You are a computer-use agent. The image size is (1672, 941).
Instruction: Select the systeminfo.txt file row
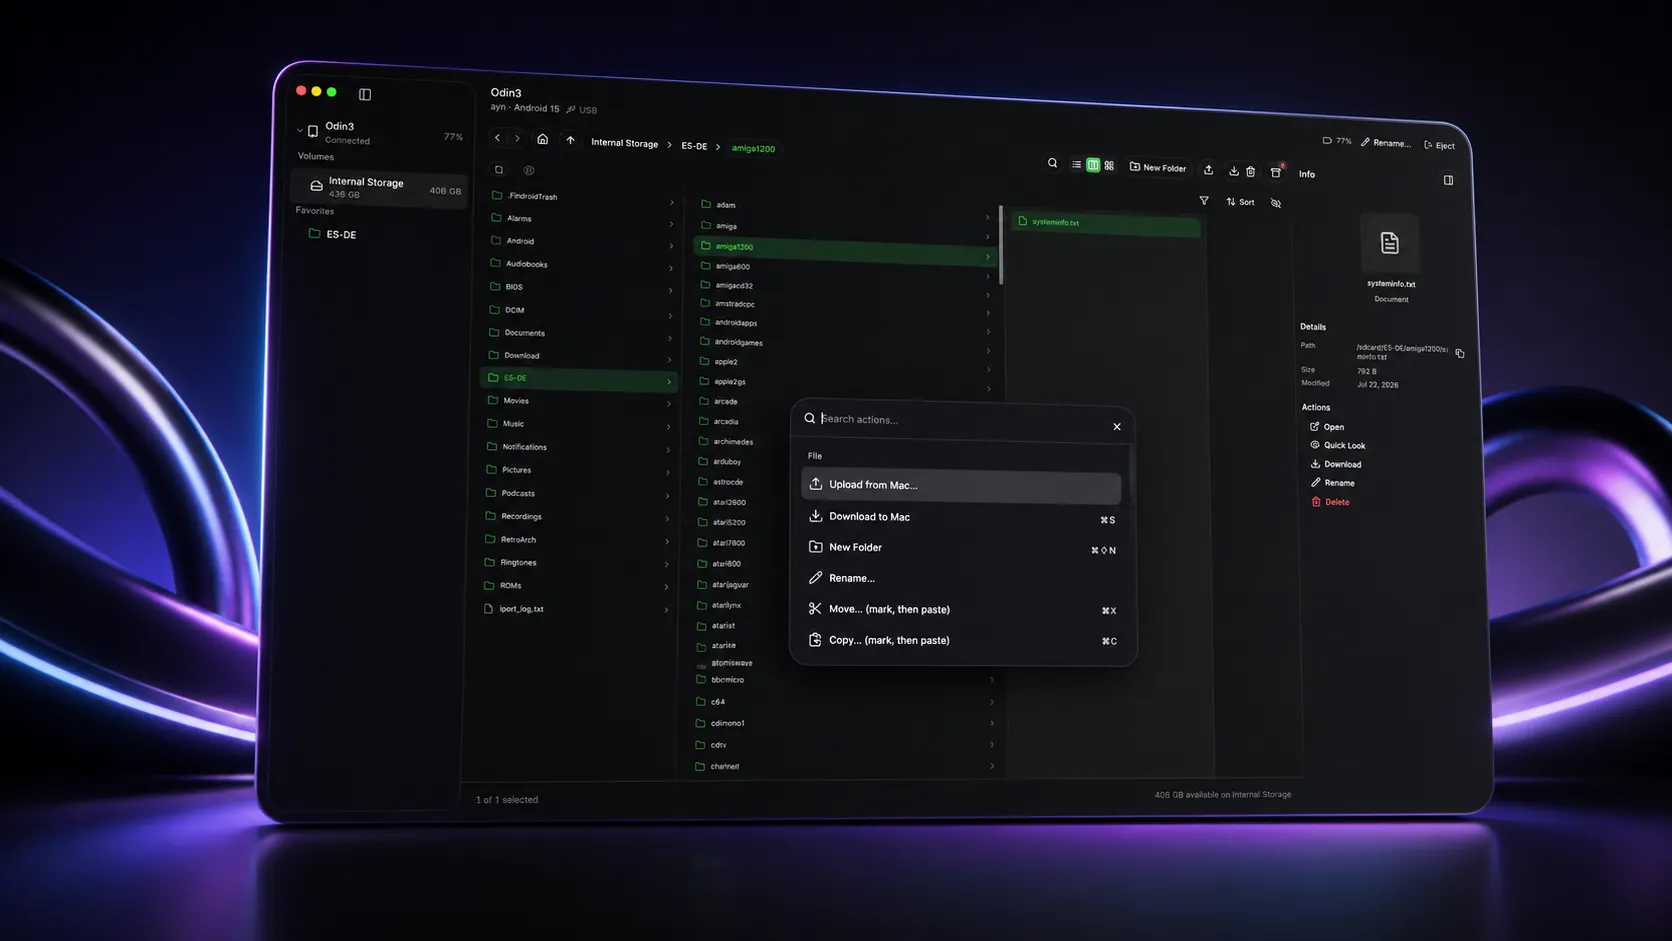click(1106, 224)
